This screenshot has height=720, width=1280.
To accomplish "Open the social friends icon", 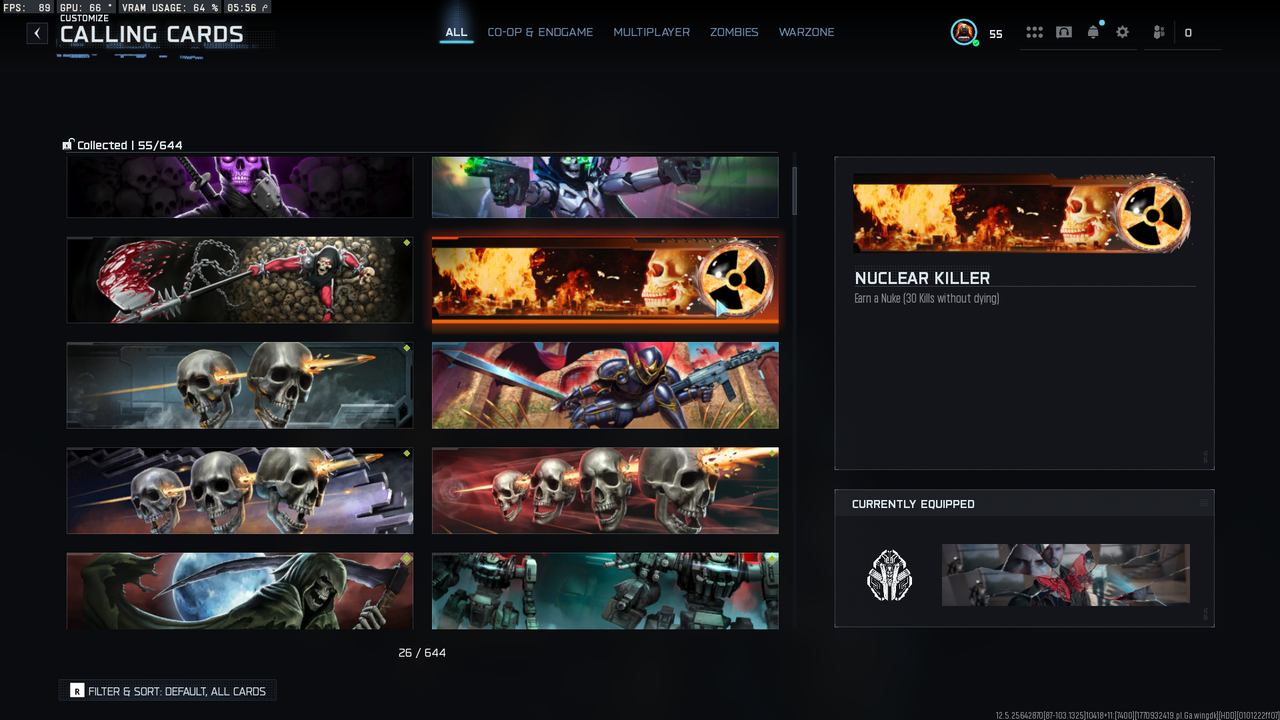I will 1159,32.
